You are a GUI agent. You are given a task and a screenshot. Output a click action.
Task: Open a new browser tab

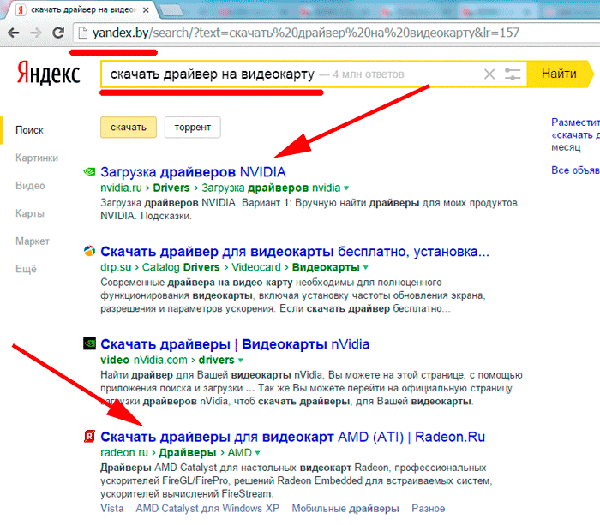pos(171,11)
